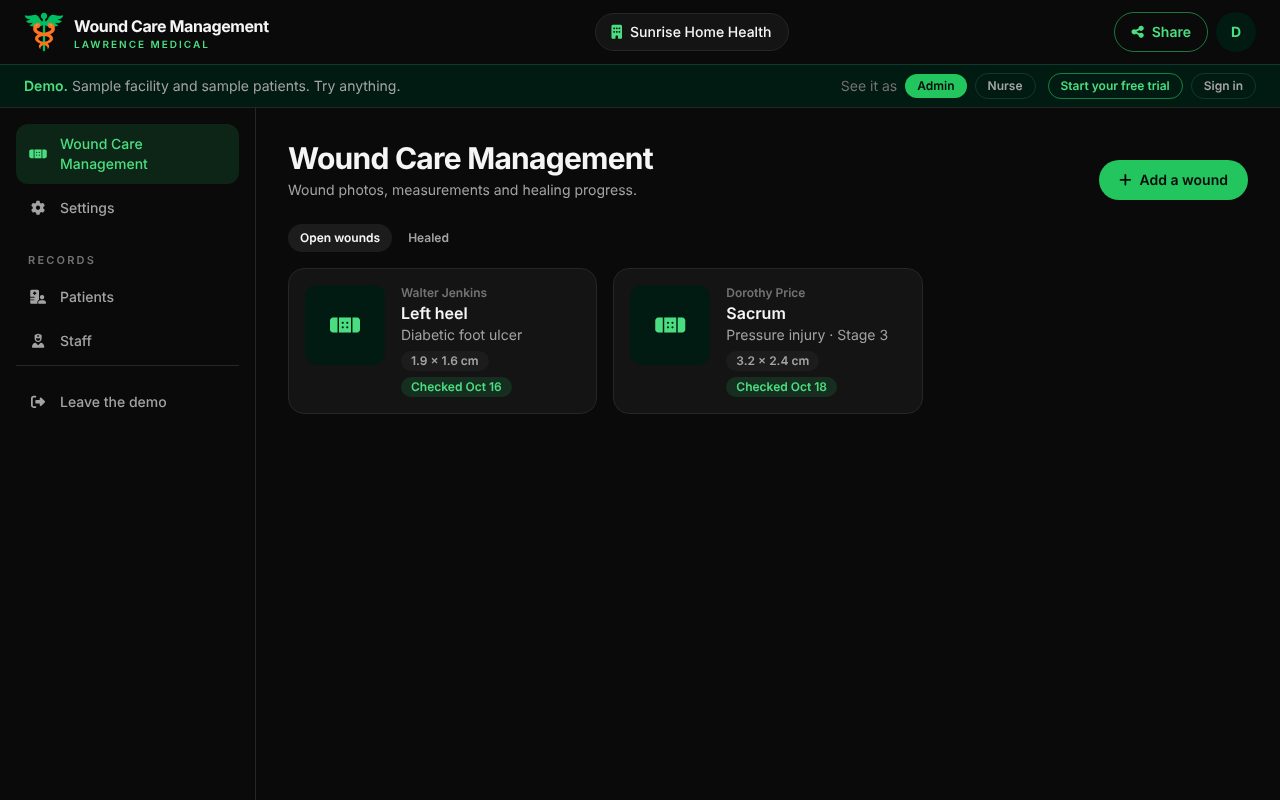1280x800 pixels.
Task: Show the Open wounds tab
Action: (340, 238)
